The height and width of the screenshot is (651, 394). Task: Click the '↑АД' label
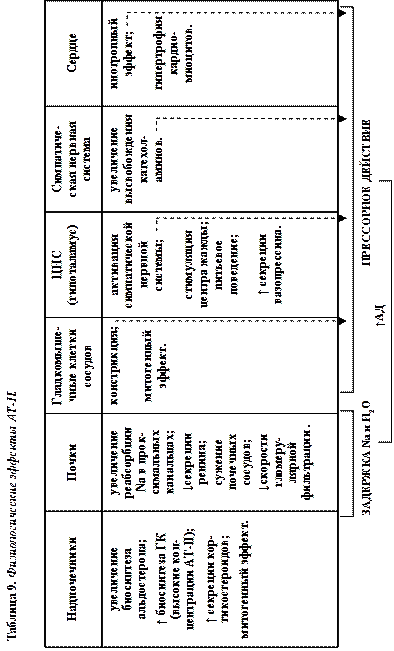point(382,316)
